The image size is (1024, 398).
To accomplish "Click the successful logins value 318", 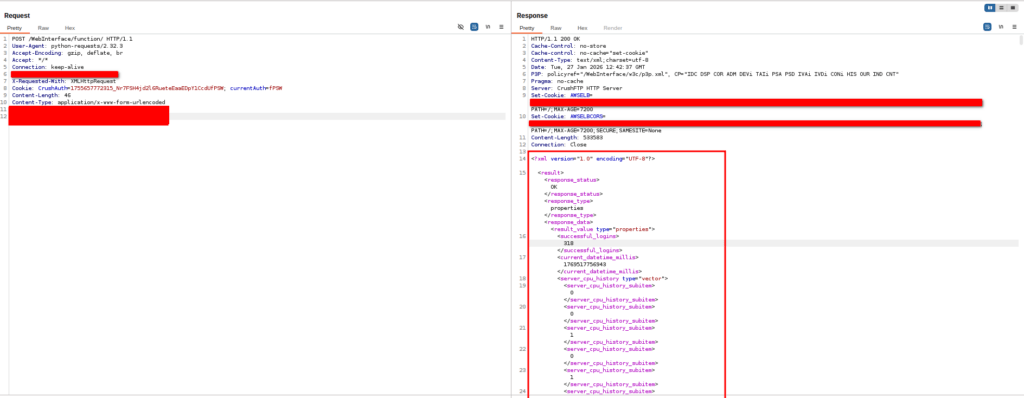I will [x=569, y=243].
